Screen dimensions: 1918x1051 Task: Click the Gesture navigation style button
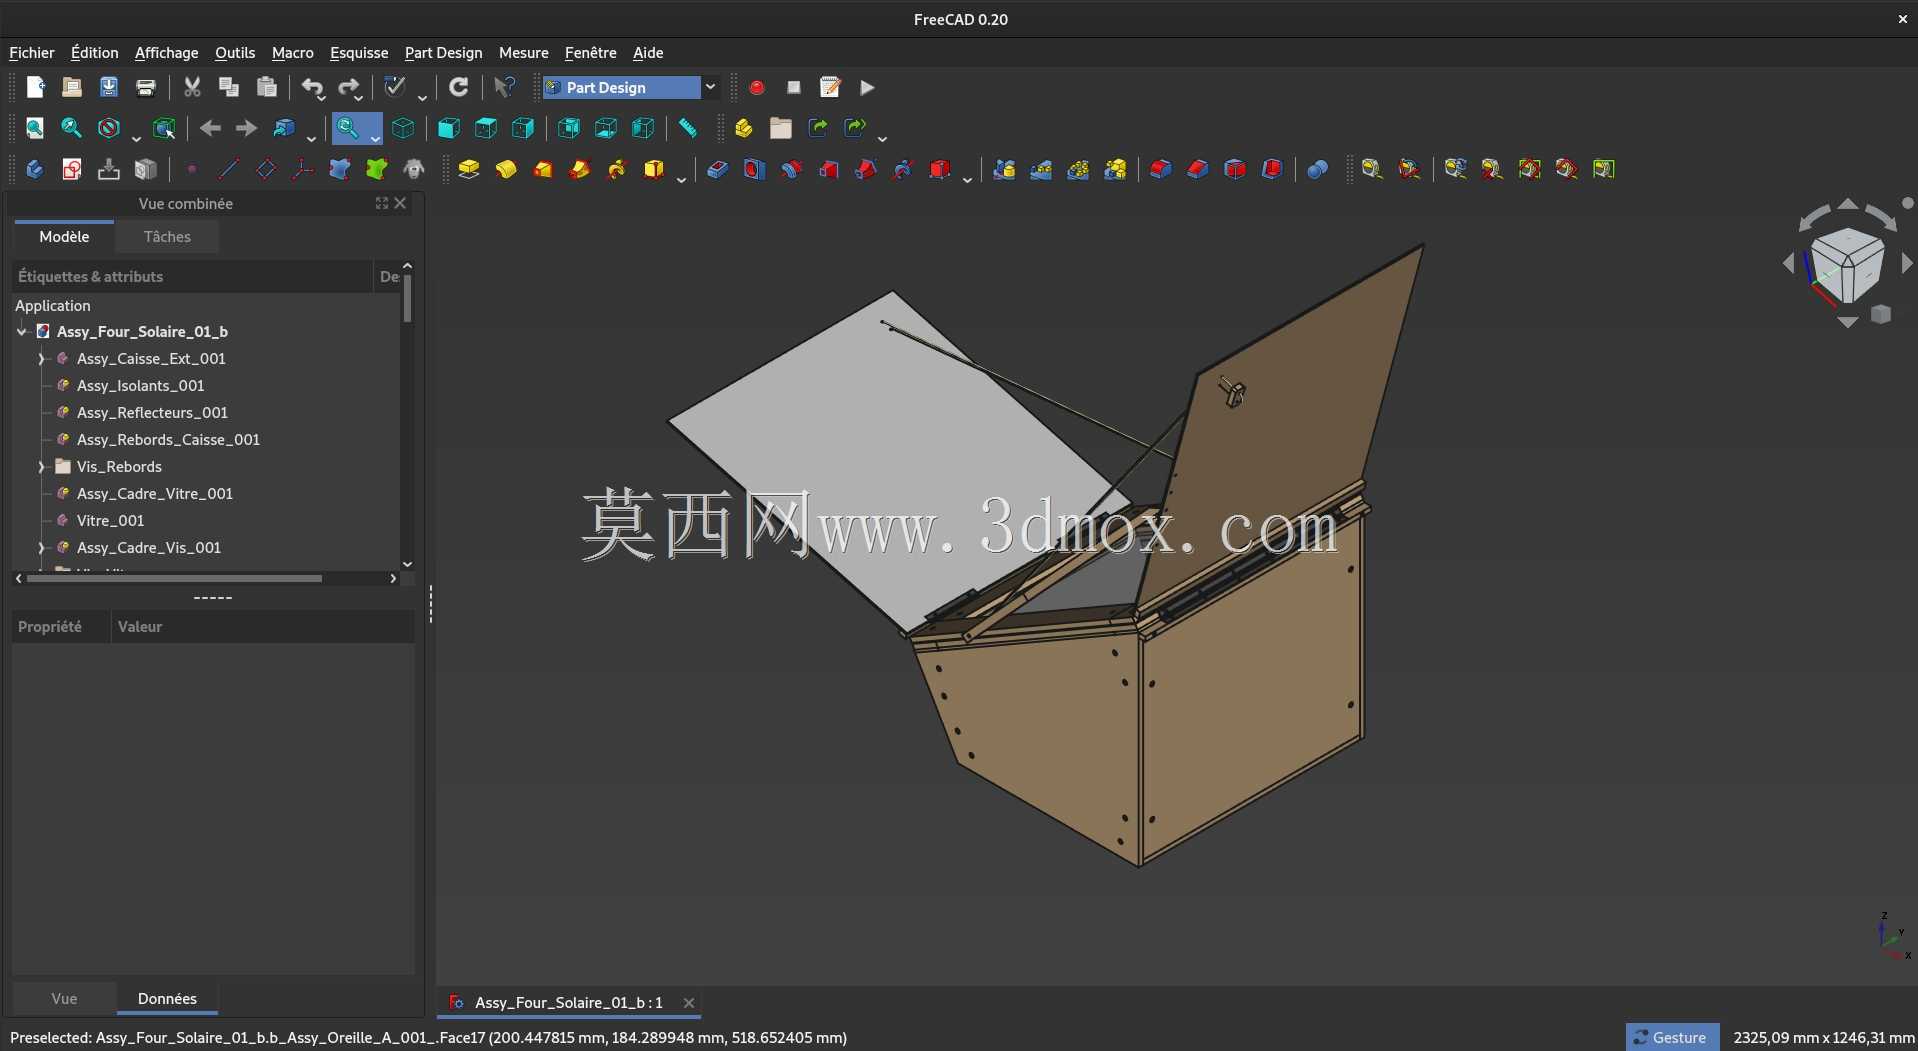[1671, 1037]
